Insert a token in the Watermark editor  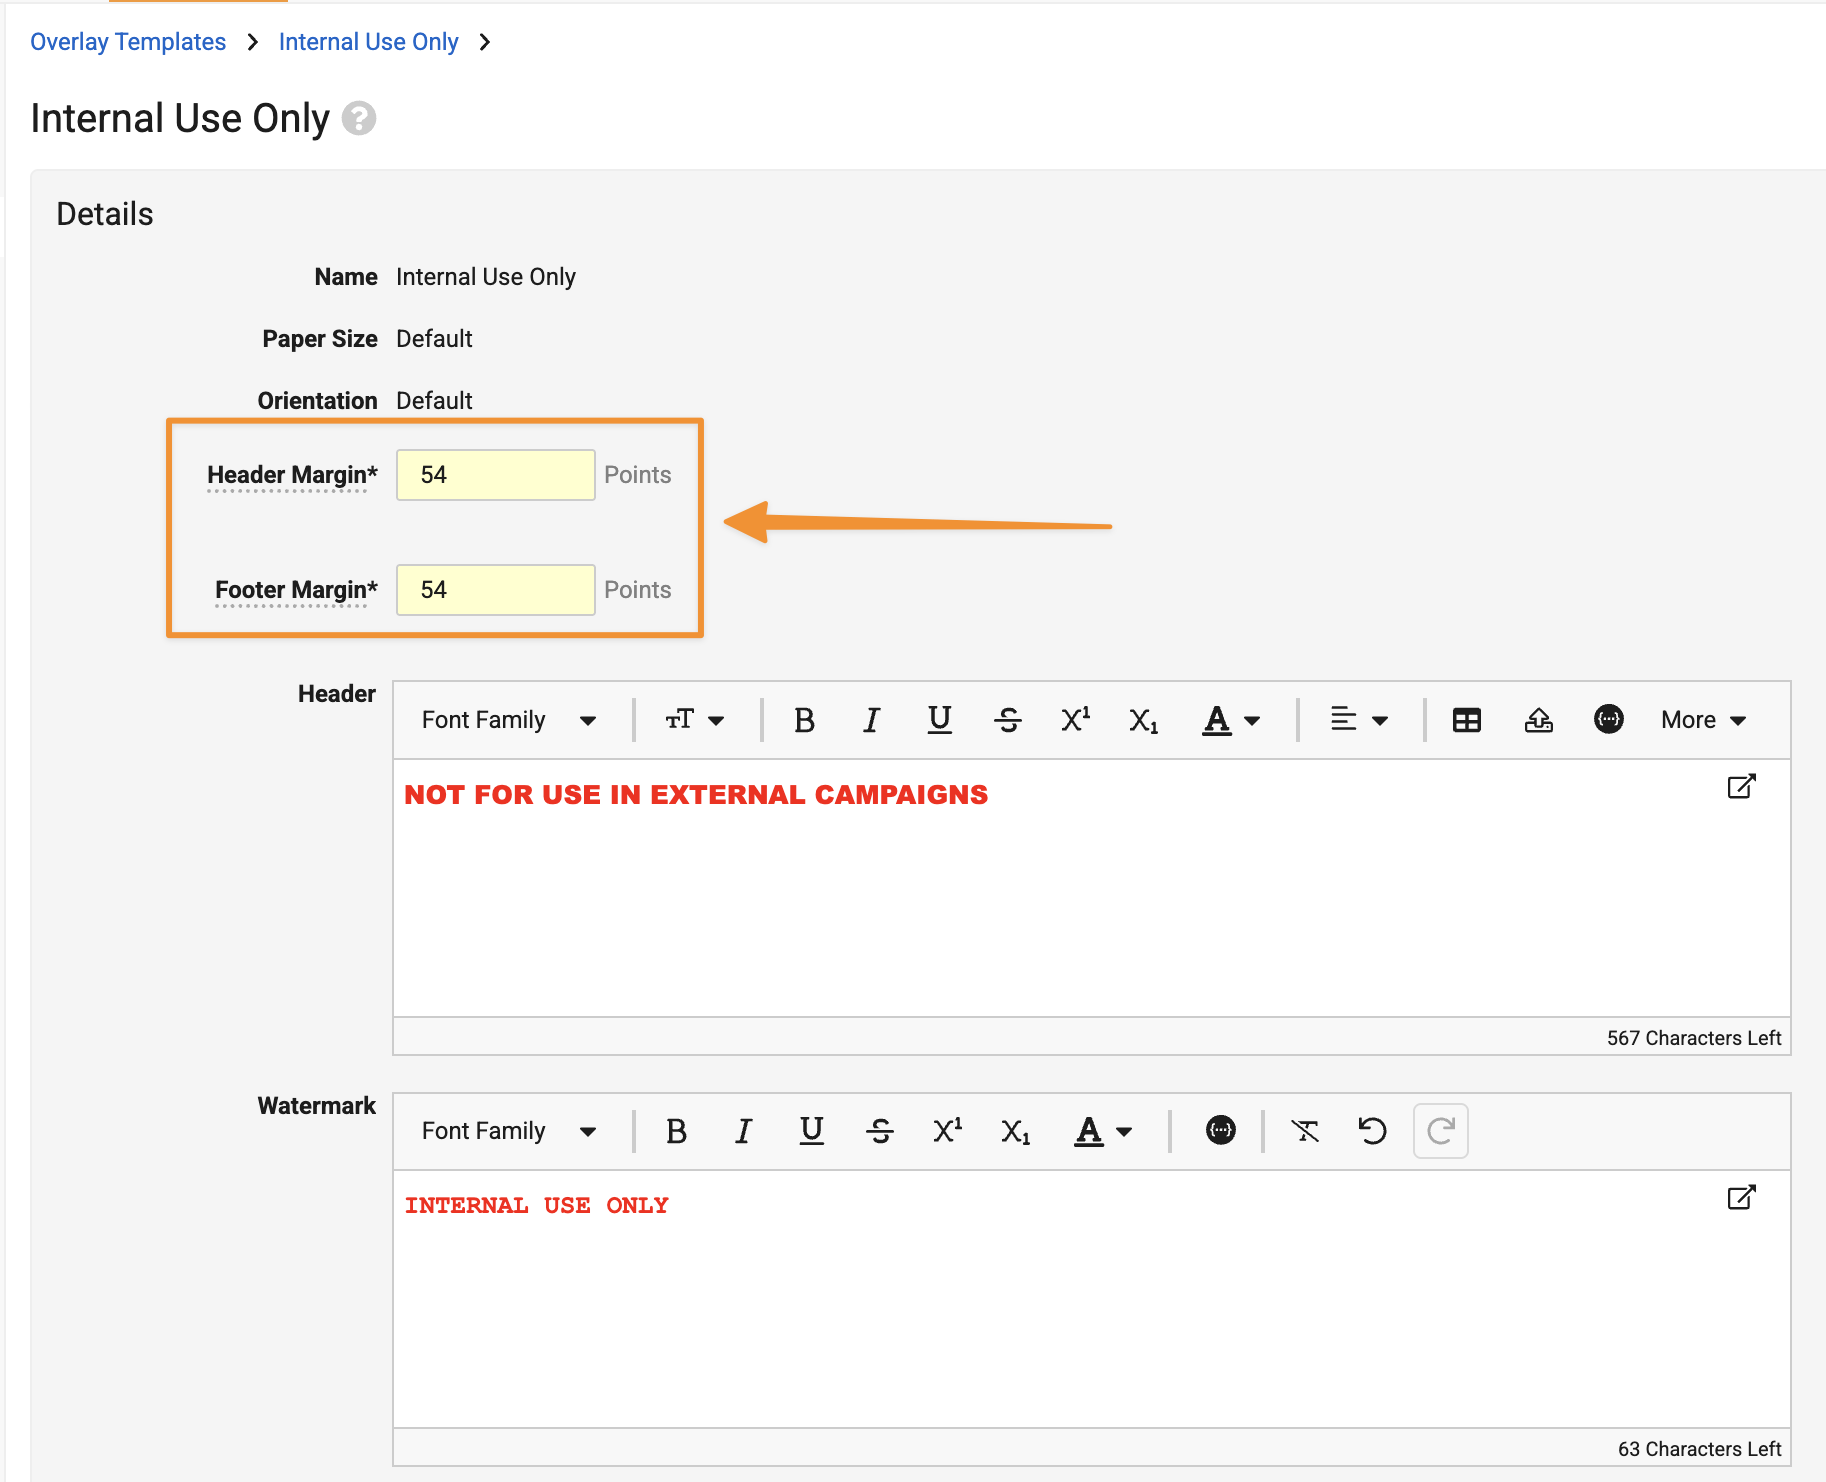(x=1221, y=1130)
